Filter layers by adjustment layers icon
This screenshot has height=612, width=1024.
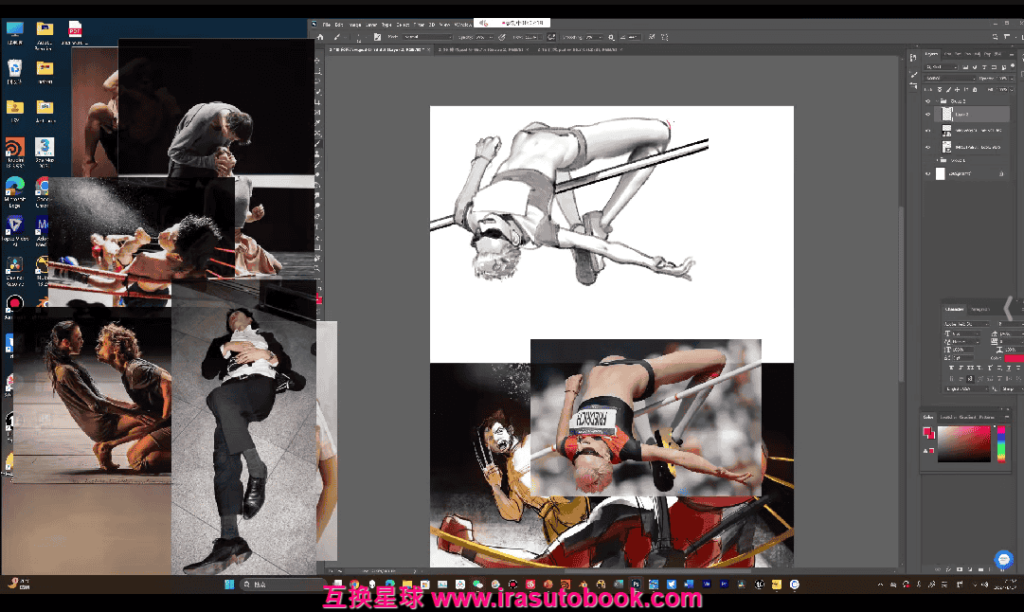point(975,67)
